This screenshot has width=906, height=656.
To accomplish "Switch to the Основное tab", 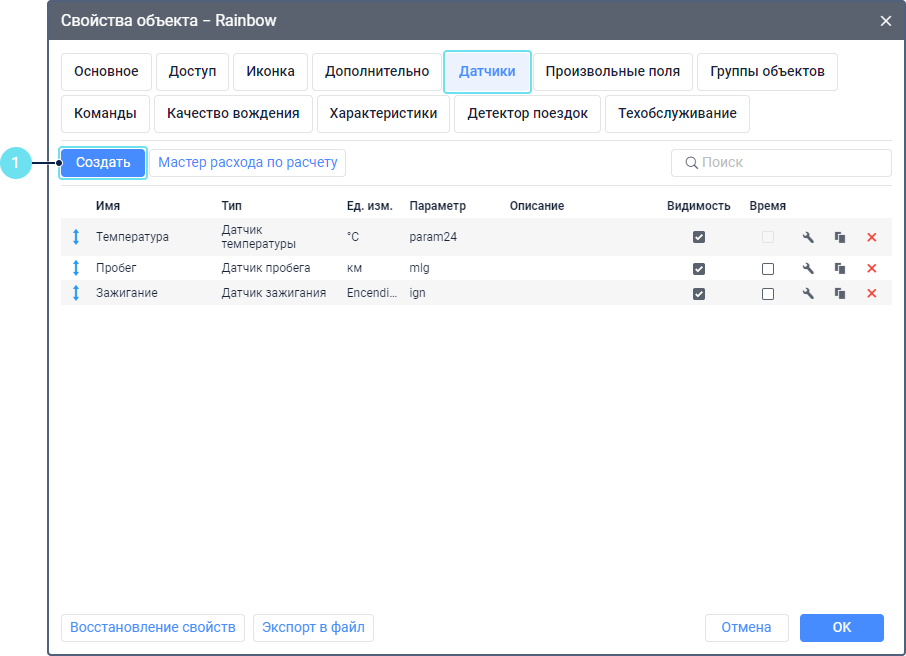I will pos(106,72).
